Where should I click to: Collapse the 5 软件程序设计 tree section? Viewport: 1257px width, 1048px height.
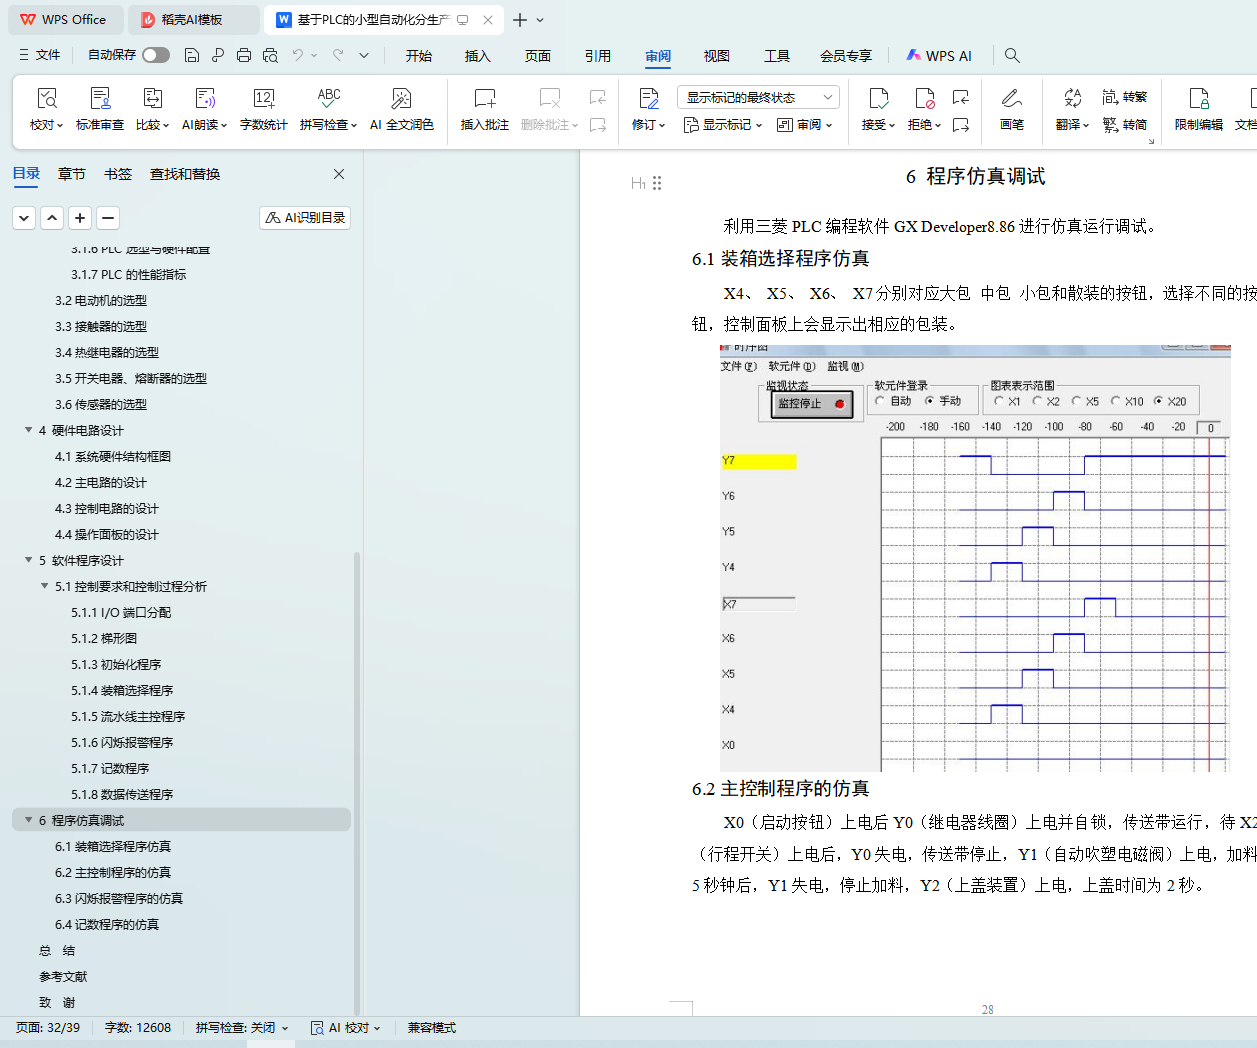29,560
